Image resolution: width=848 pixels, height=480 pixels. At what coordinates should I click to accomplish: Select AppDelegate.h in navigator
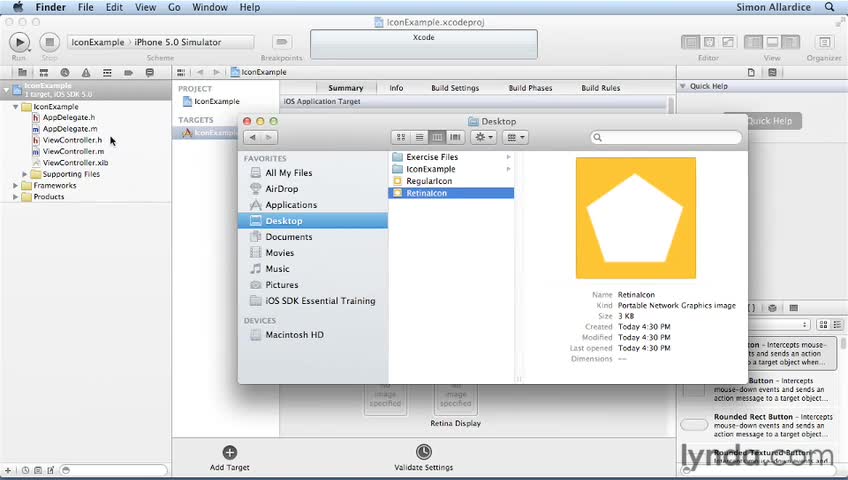point(69,117)
